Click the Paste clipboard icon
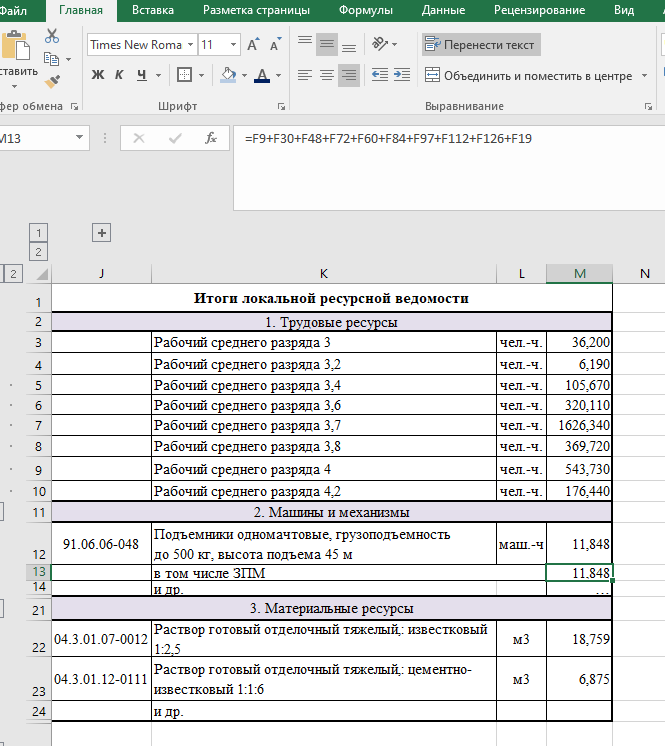Screen dimensions: 665x746 [16, 45]
